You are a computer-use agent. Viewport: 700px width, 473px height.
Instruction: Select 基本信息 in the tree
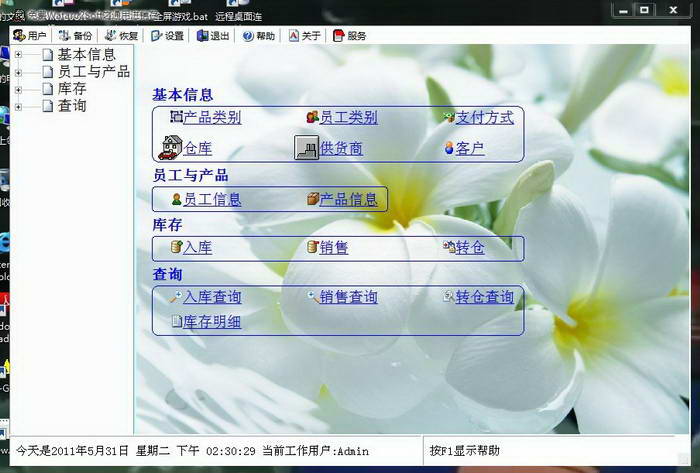tap(87, 54)
